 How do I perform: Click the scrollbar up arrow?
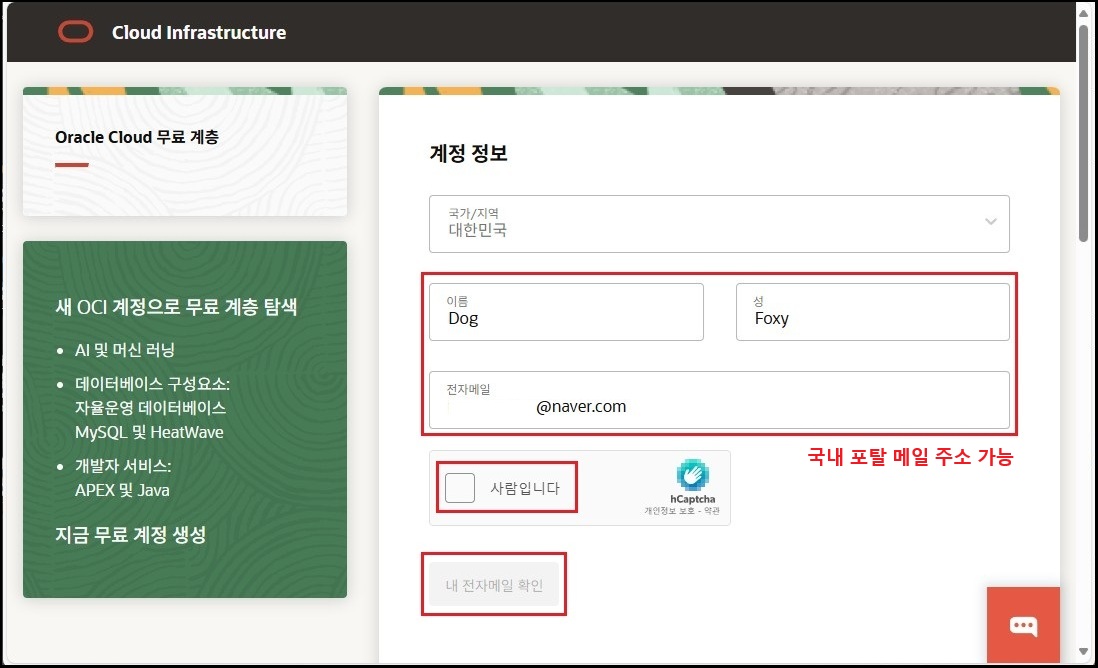[1083, 13]
